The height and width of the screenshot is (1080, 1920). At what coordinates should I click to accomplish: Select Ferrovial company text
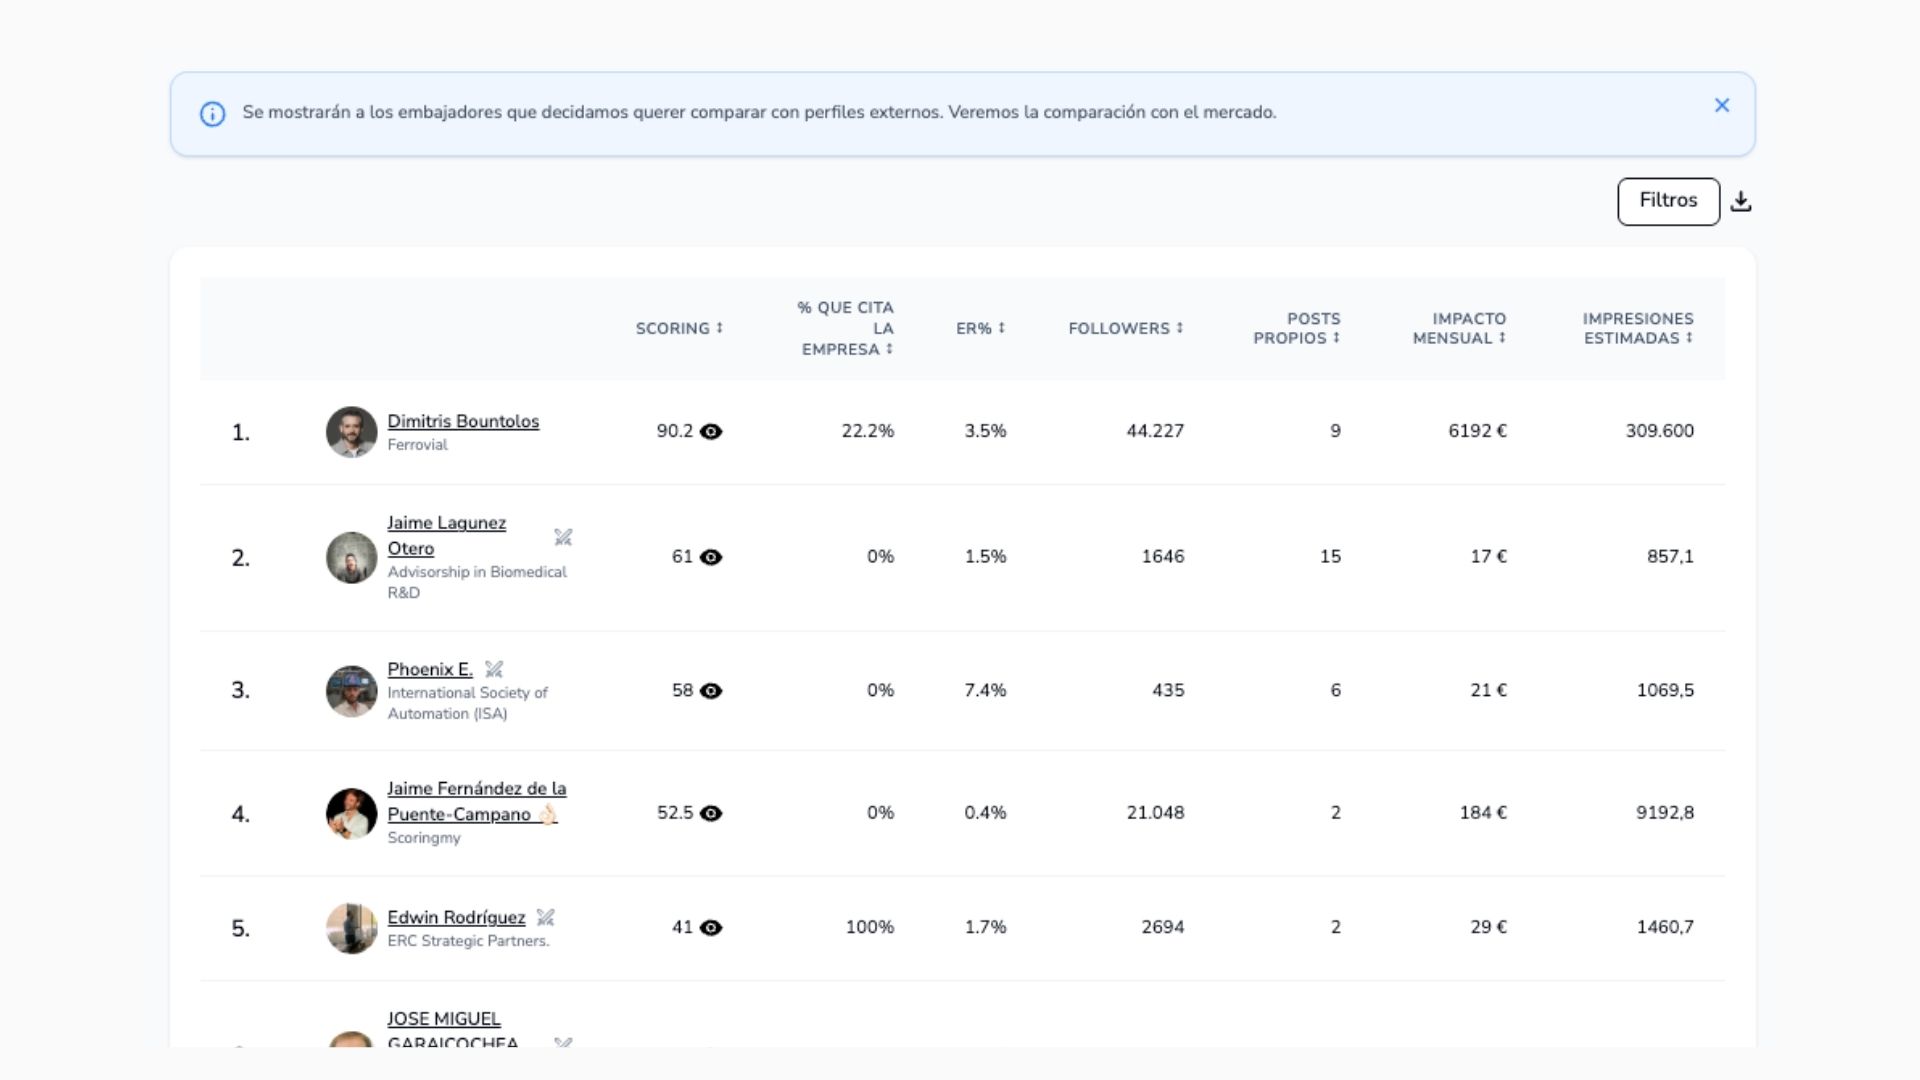[x=417, y=445]
